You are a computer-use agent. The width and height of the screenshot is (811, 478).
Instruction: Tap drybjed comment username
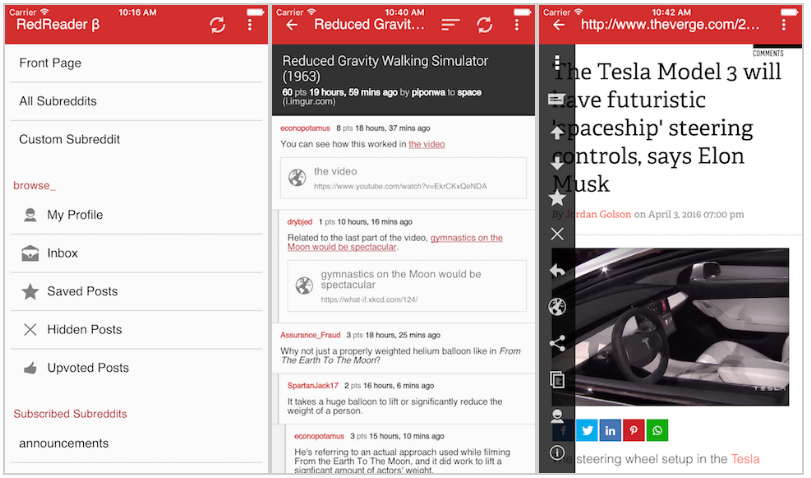(x=300, y=222)
